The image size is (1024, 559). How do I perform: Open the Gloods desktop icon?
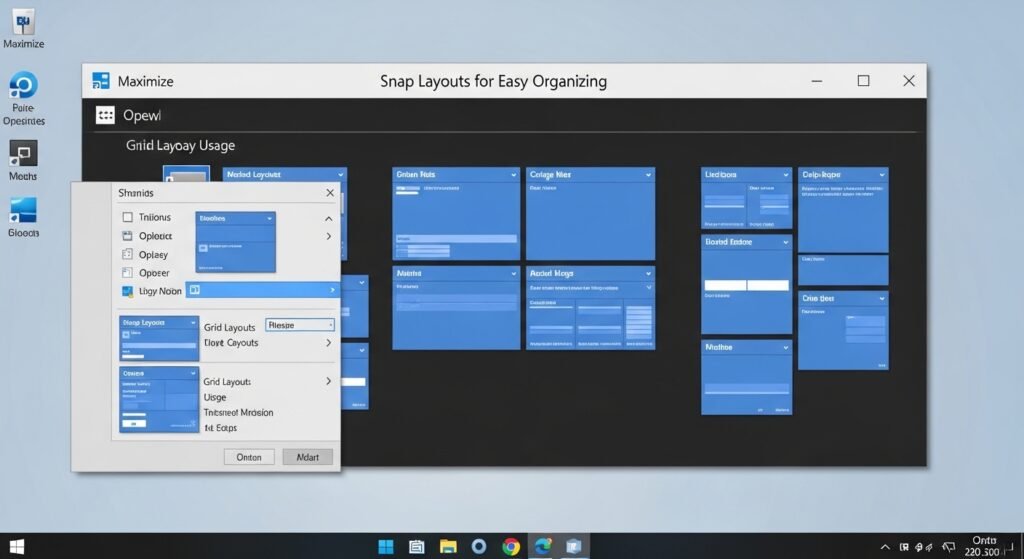[23, 211]
